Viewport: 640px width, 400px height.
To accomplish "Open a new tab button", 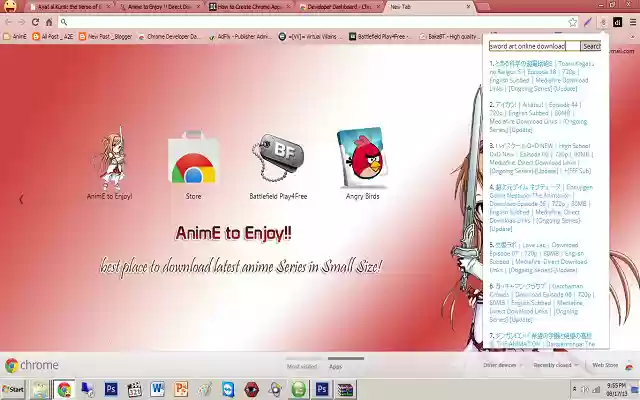I will click(x=482, y=7).
